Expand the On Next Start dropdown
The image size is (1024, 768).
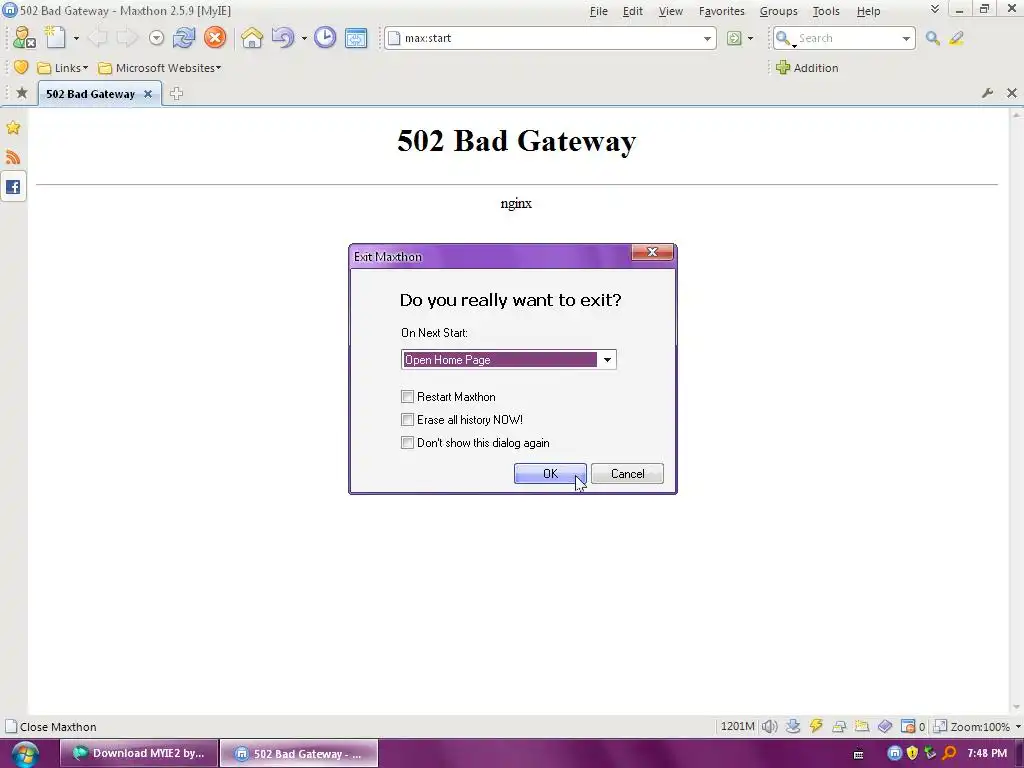point(607,360)
